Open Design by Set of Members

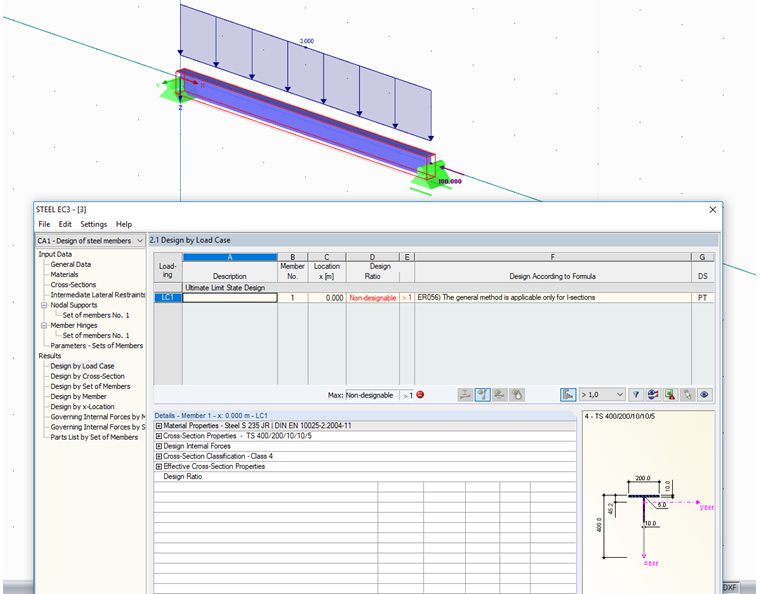click(91, 387)
